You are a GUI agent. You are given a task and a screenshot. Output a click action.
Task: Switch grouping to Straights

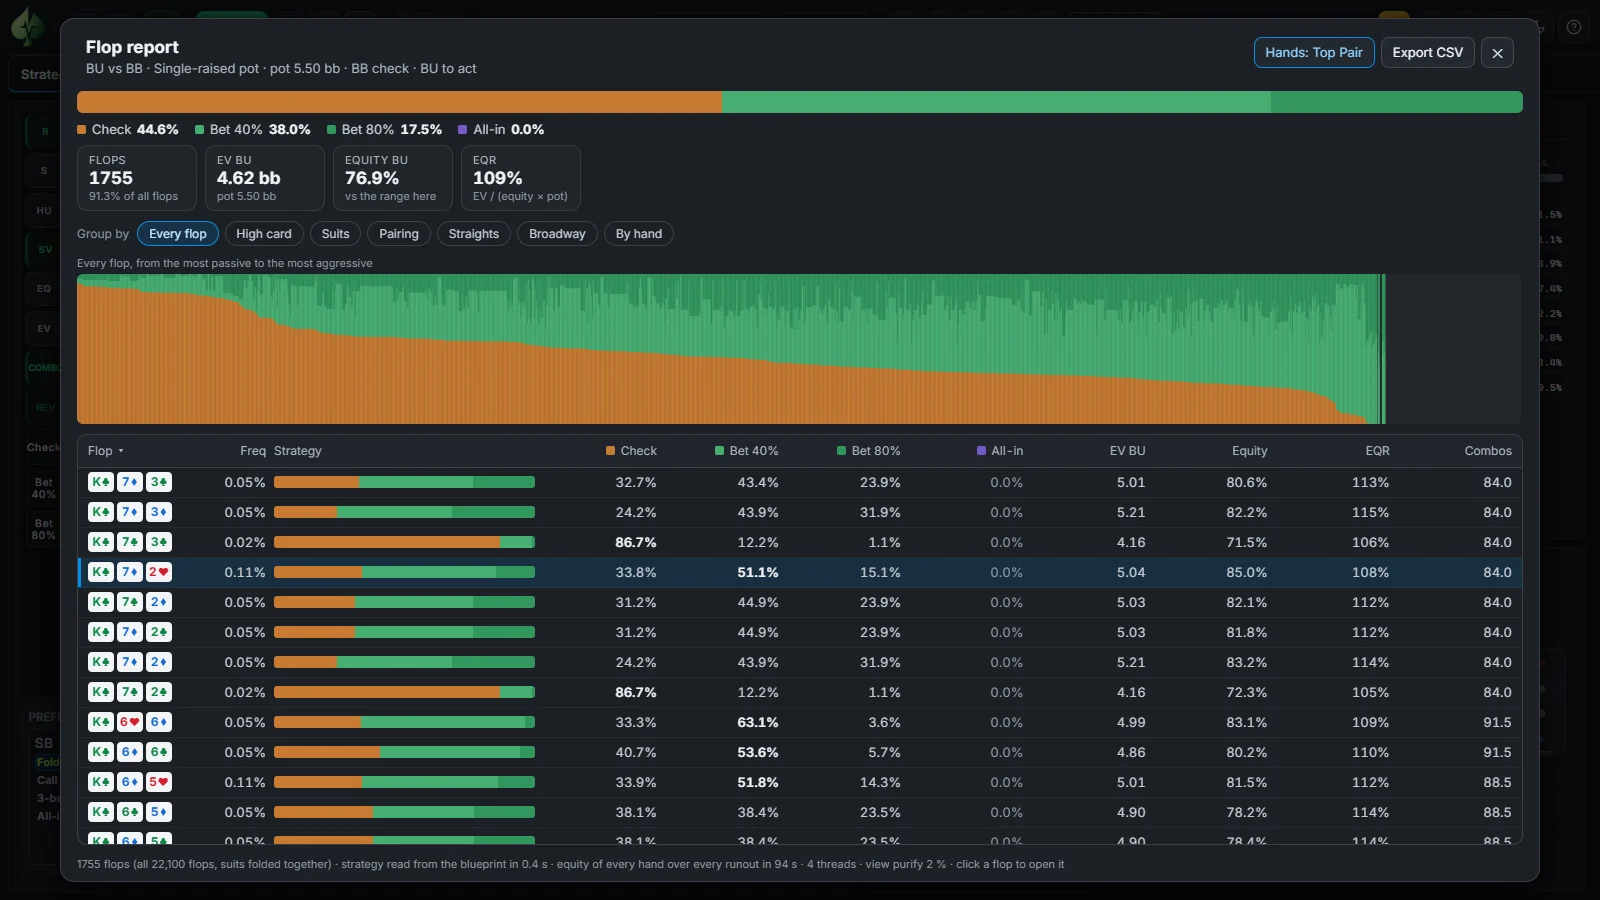click(474, 234)
